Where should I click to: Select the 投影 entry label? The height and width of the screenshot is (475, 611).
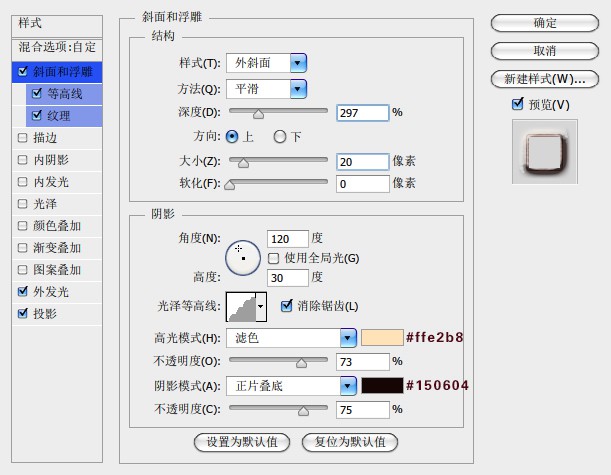coord(45,314)
